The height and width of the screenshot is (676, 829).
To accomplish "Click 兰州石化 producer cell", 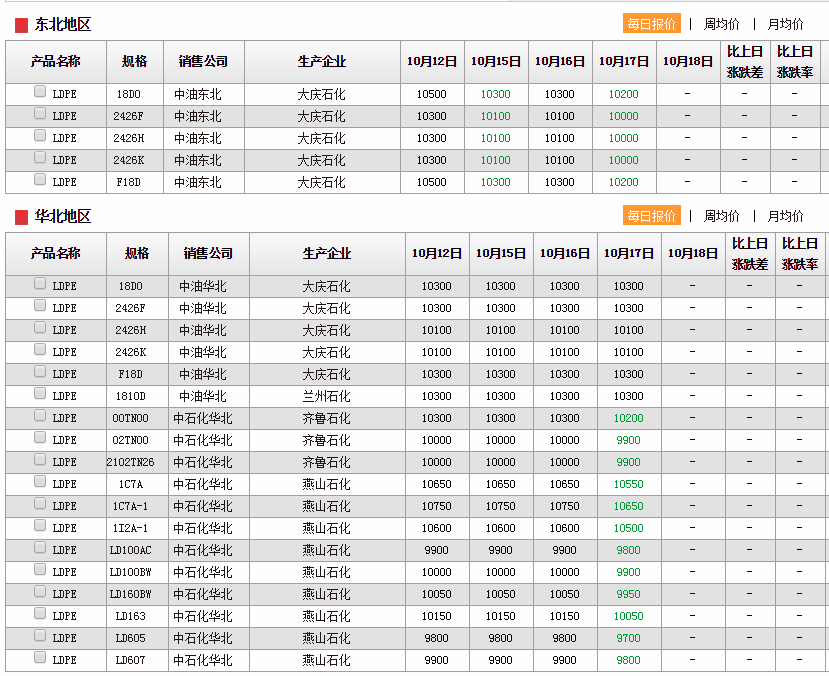I will pyautogui.click(x=326, y=396).
